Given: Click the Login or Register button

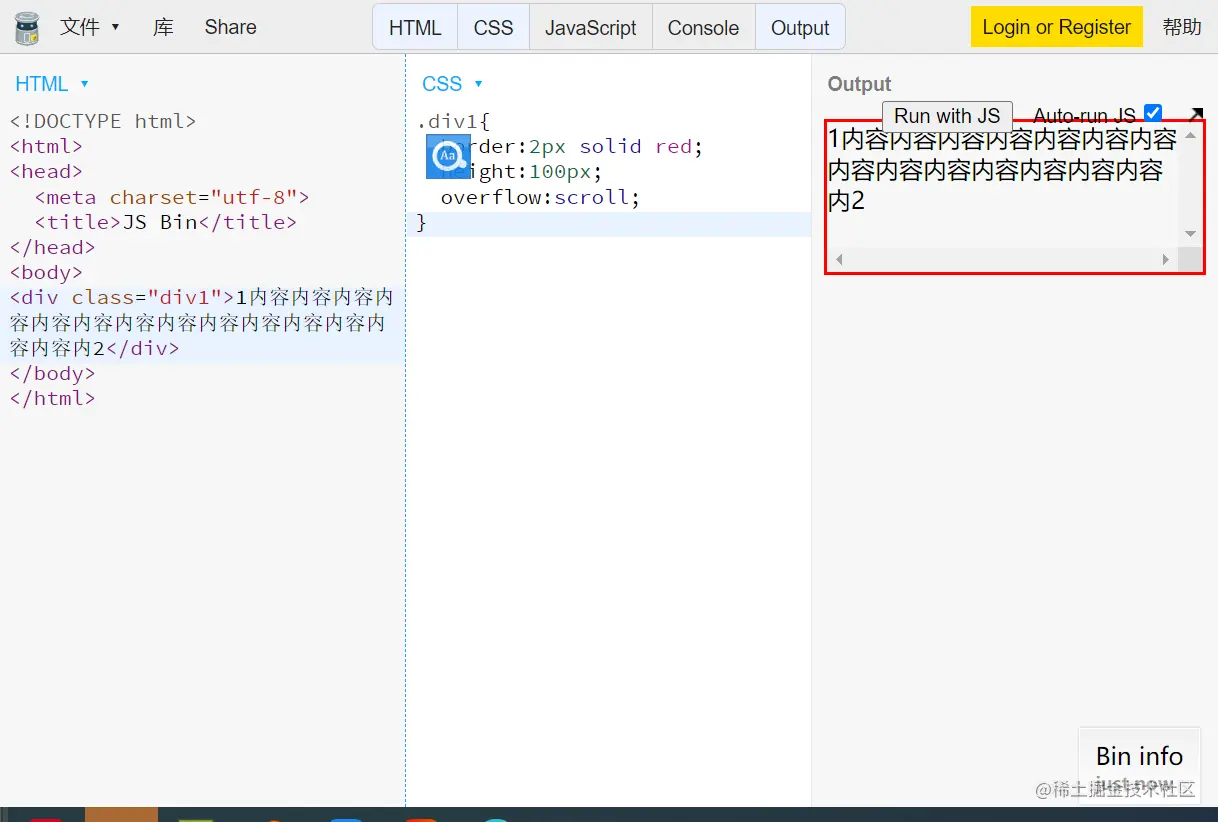Looking at the screenshot, I should pyautogui.click(x=1056, y=27).
